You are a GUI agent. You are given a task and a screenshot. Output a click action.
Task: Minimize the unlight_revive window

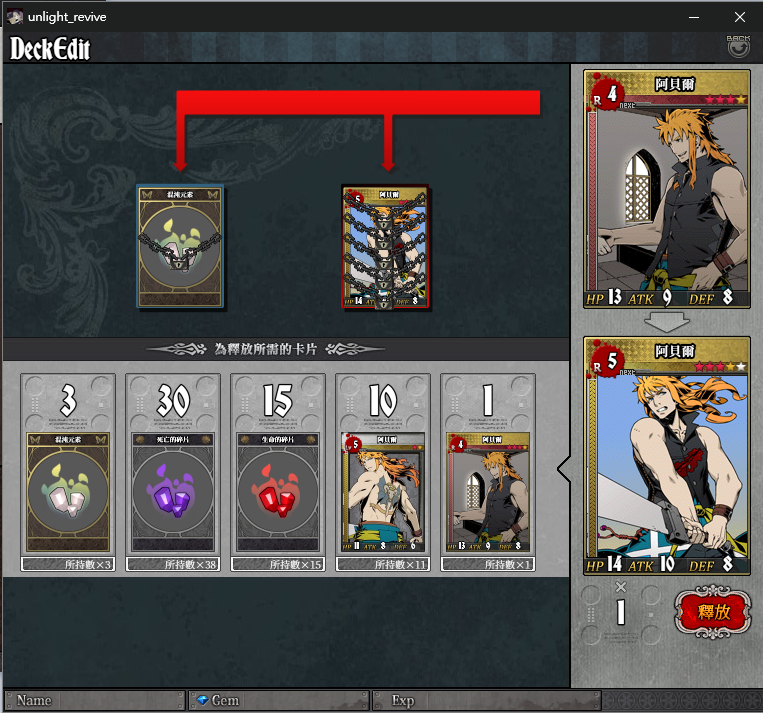(694, 17)
